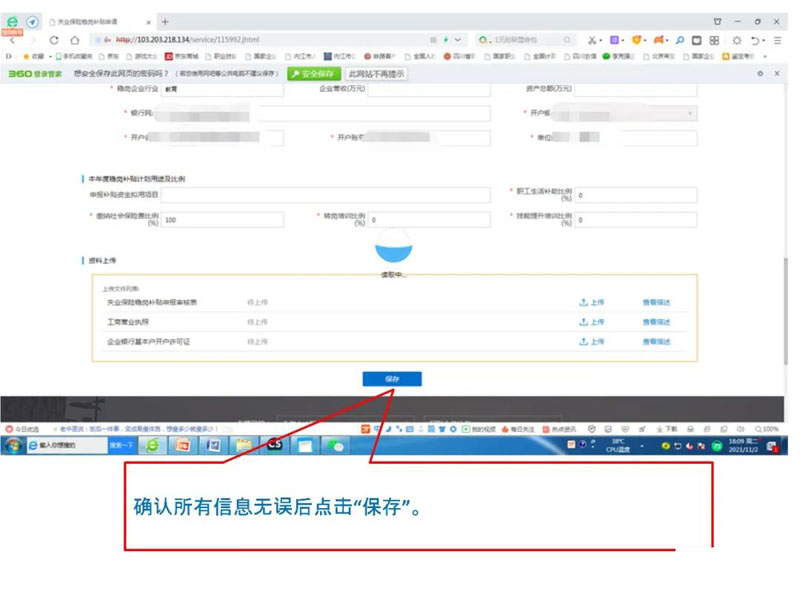Upload file for 失业保险稳岗补贴申报审核表

[591, 302]
